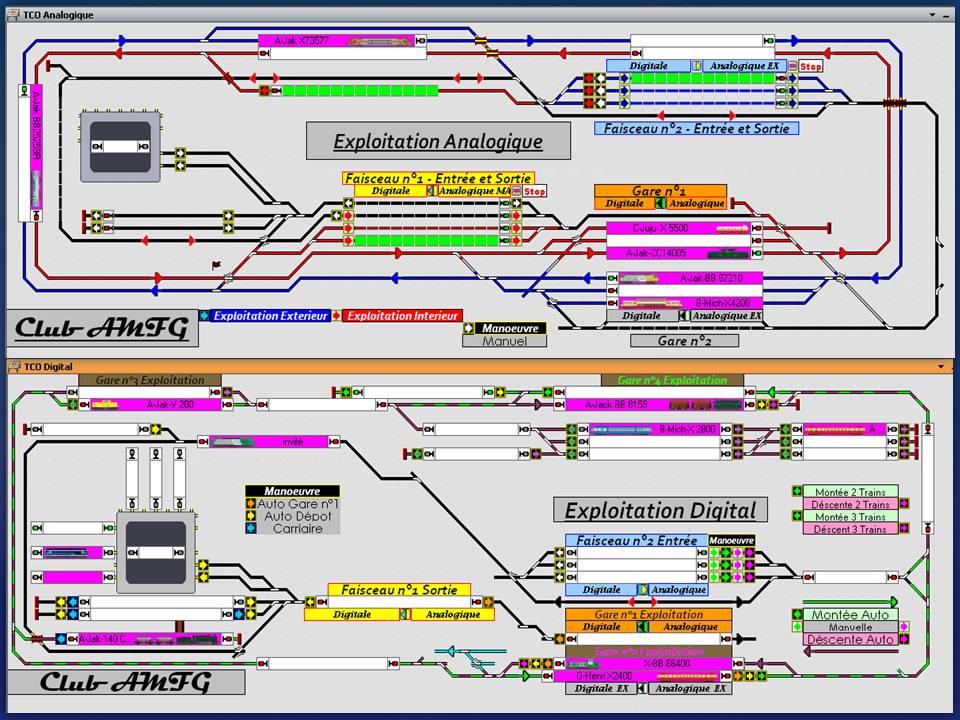The width and height of the screenshot is (960, 720).
Task: Click the green arrow icon beside Montée Auto
Action: click(797, 614)
